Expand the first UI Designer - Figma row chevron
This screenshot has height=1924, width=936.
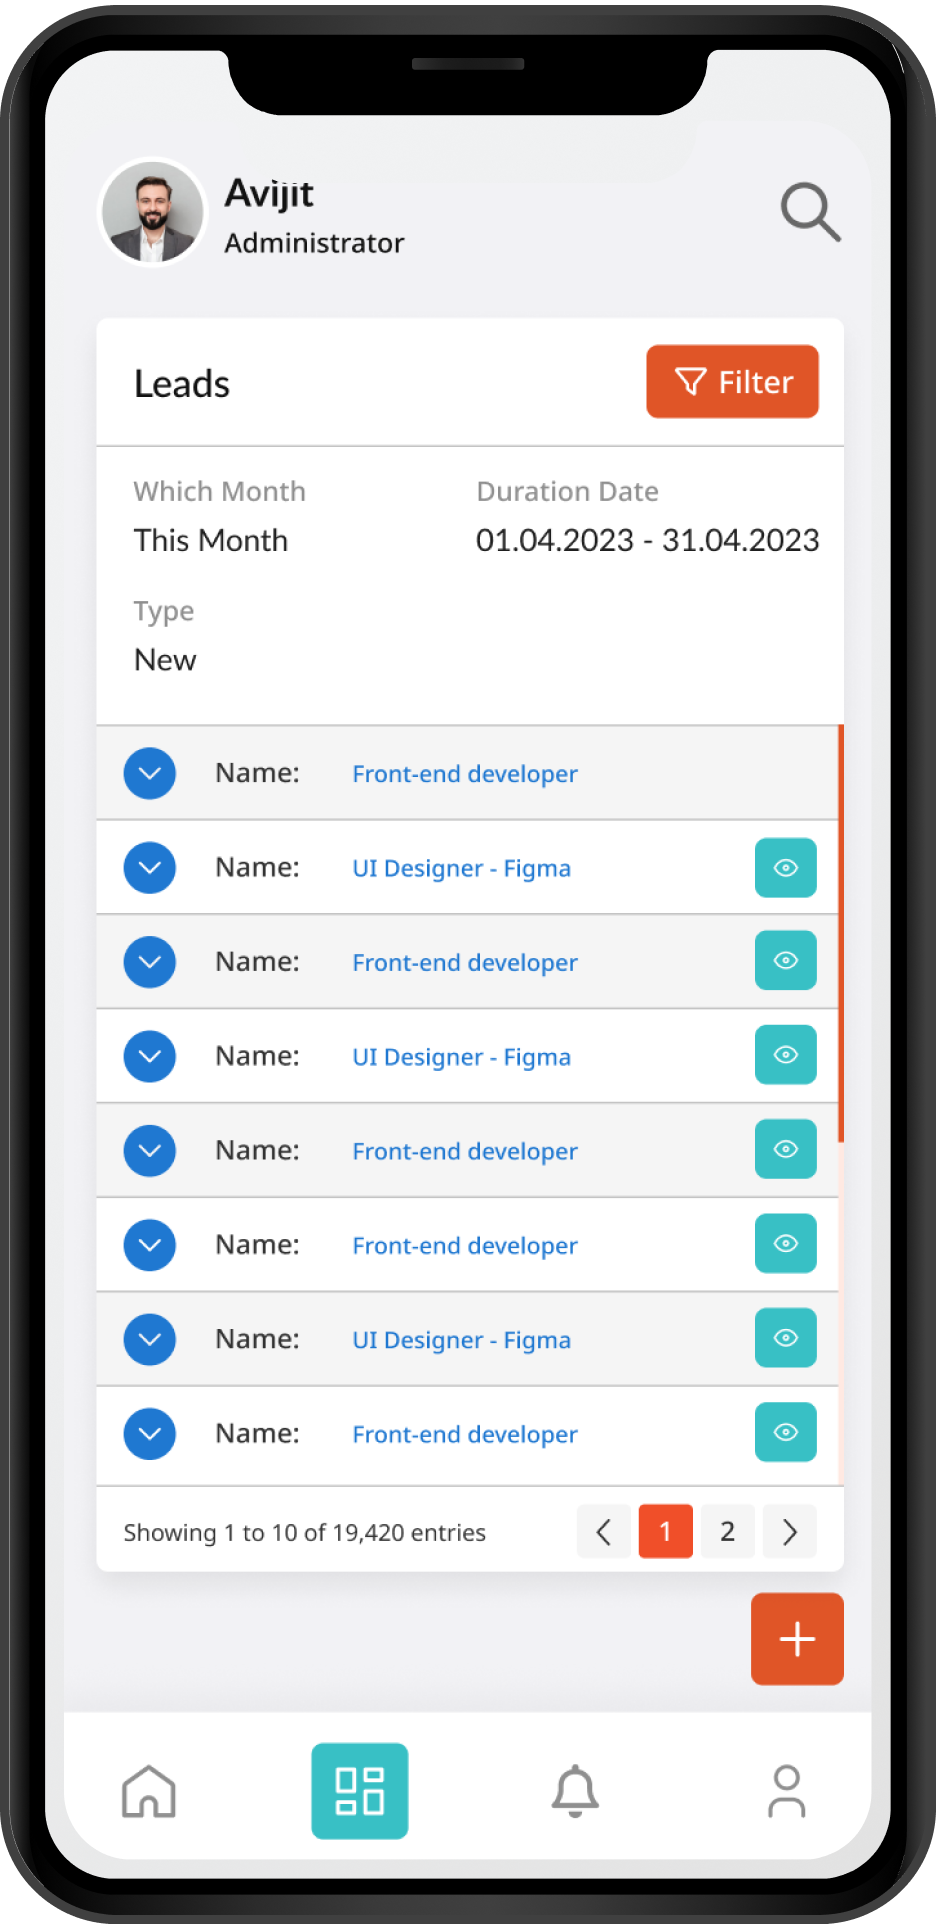coord(150,868)
